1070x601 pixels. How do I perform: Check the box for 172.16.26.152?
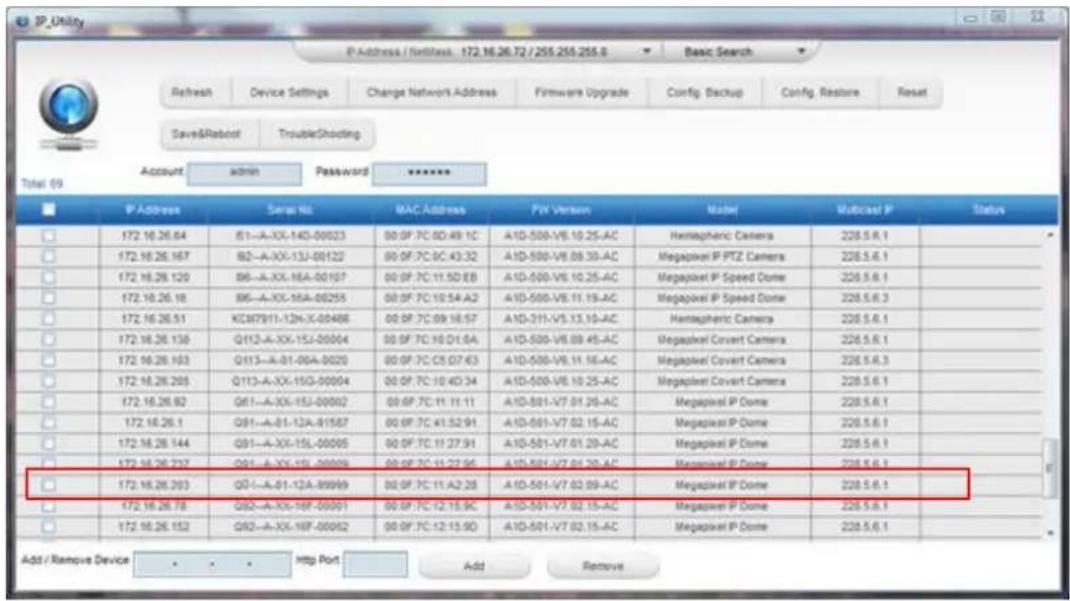click(x=48, y=527)
